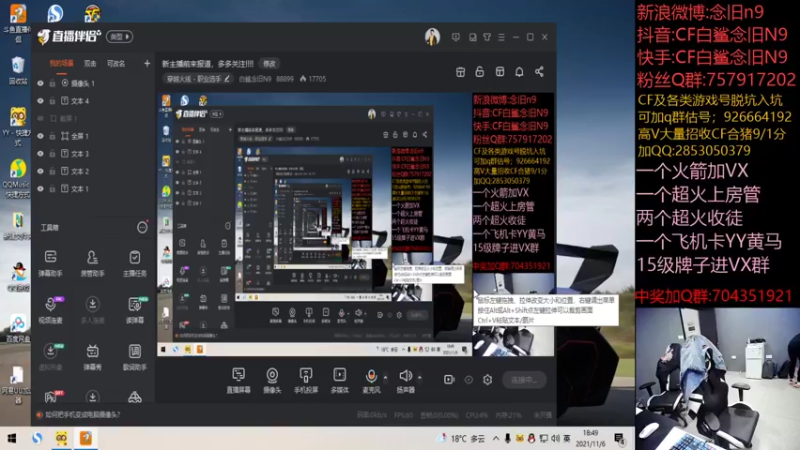
Task: Open 回收站 Recycle Bin desktop icon
Action: 17,70
